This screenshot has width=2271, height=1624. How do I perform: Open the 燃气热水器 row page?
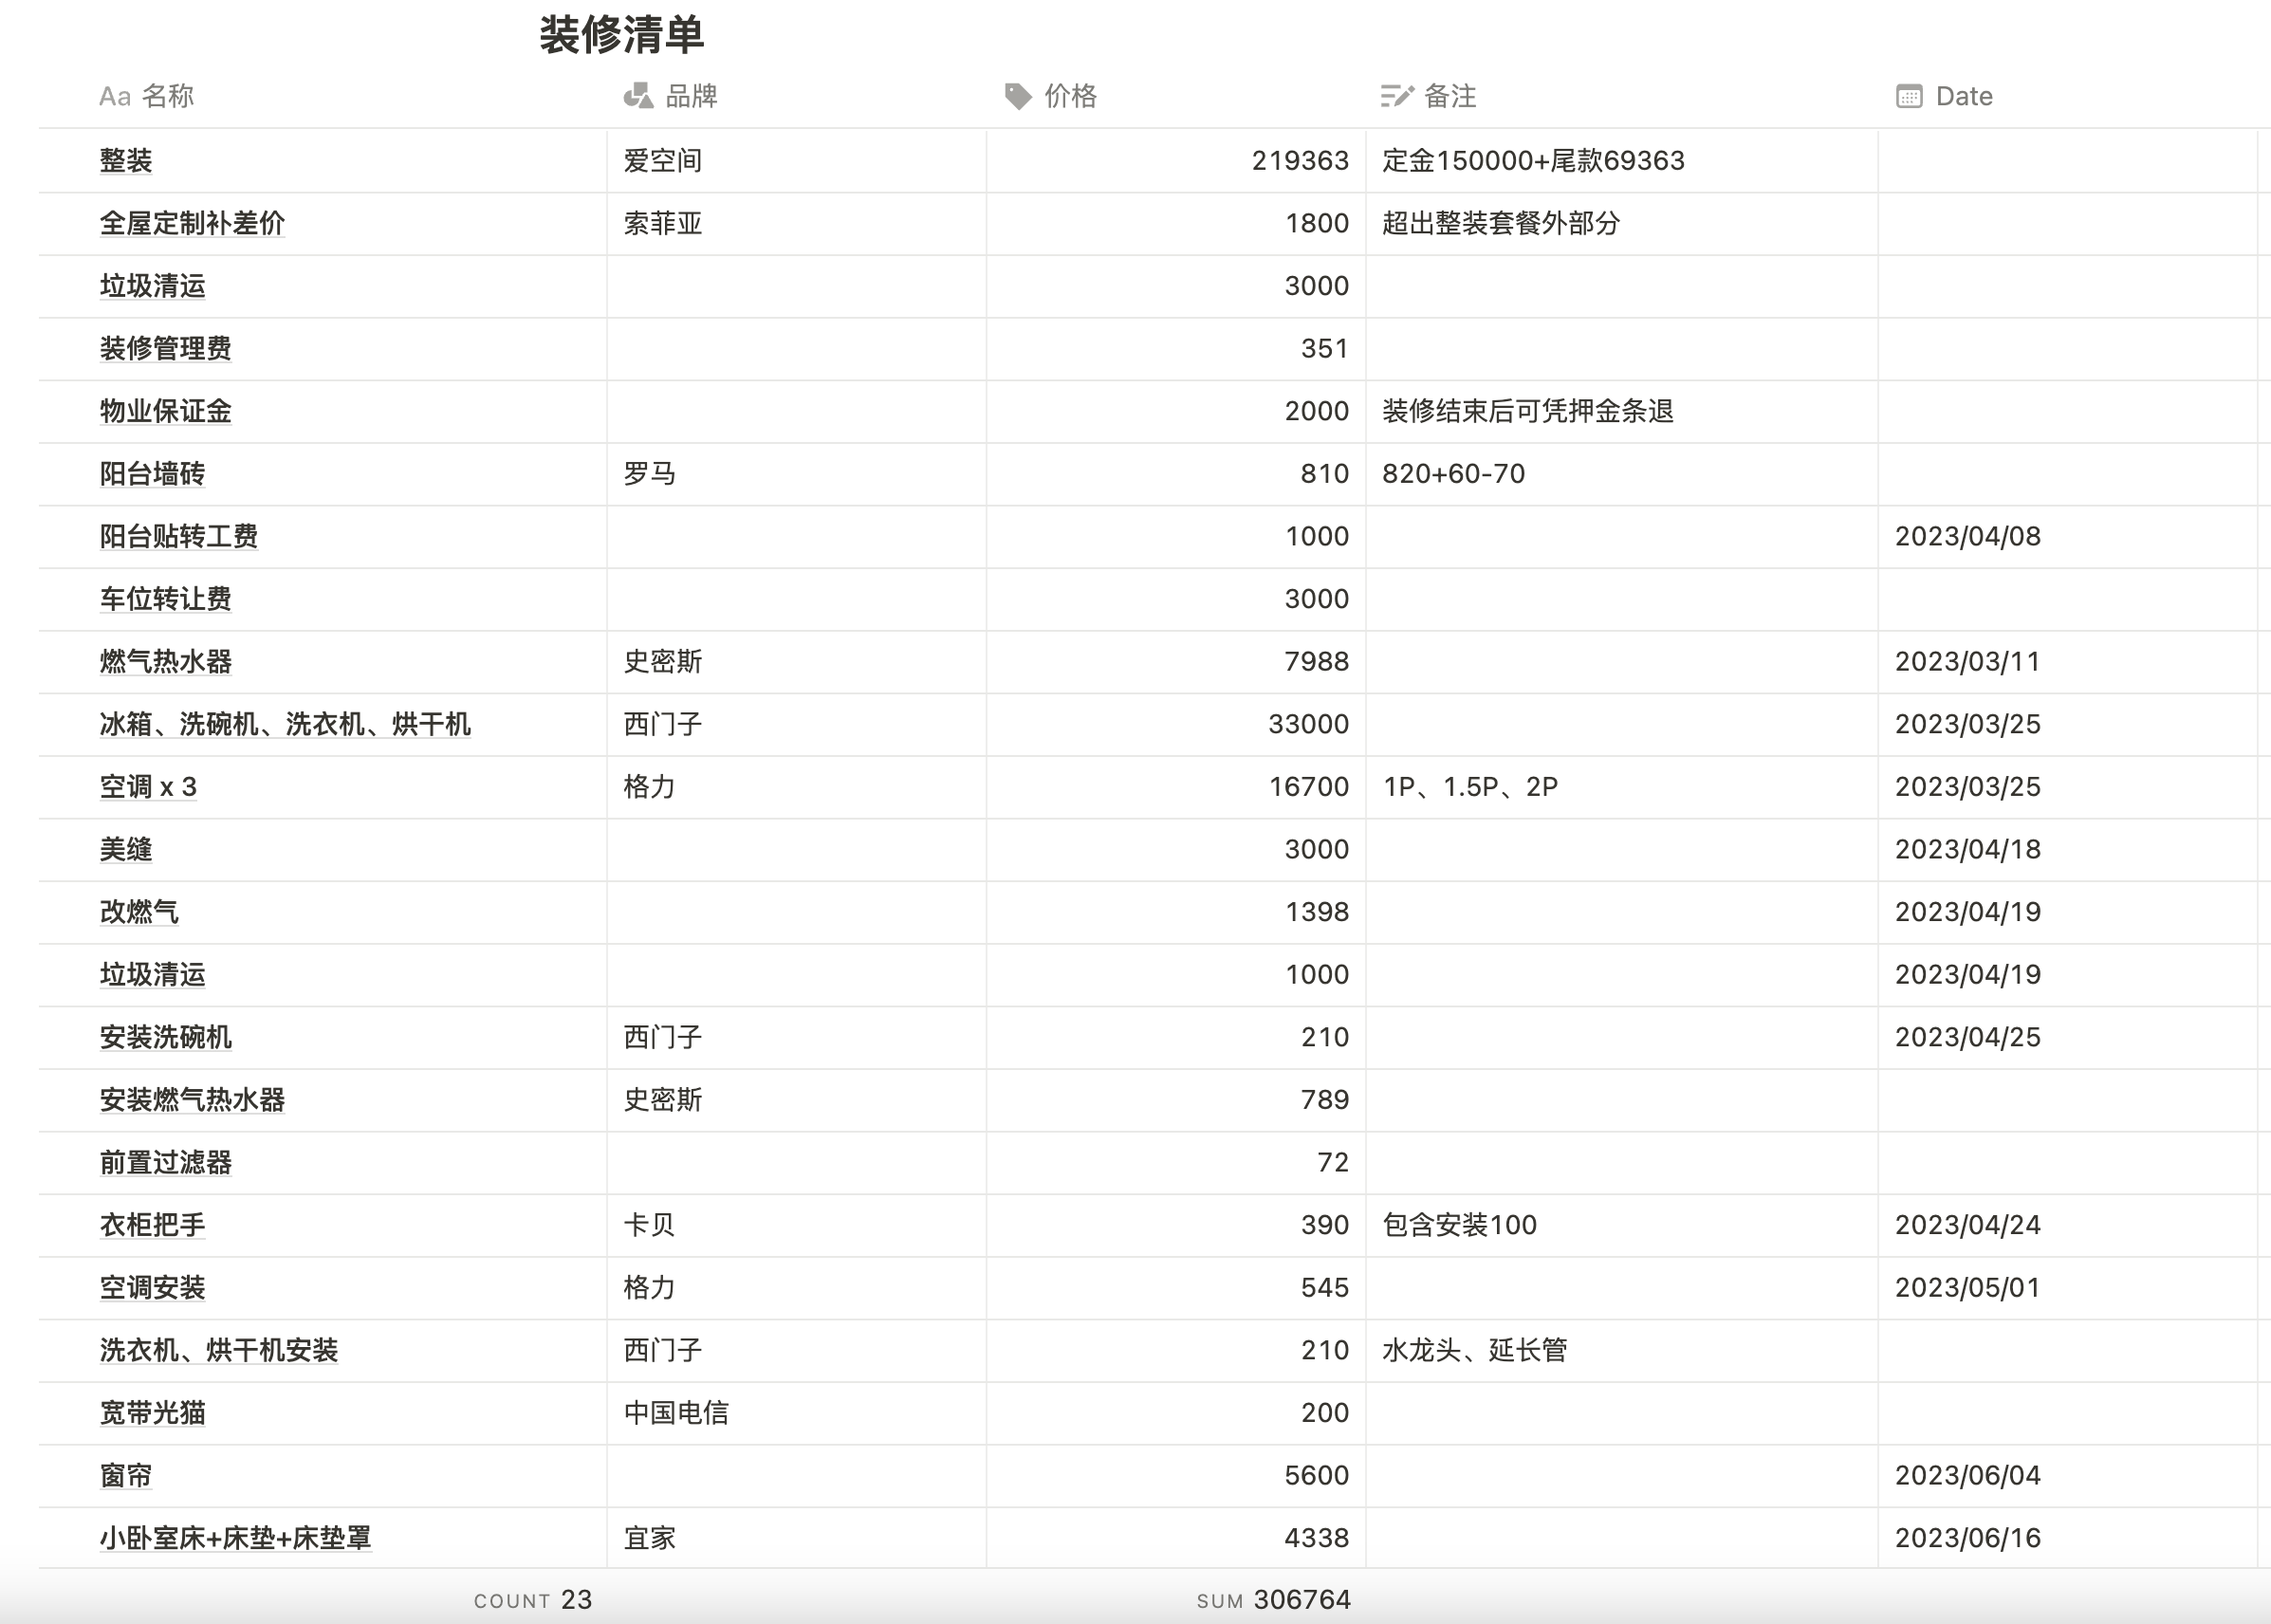click(x=165, y=662)
